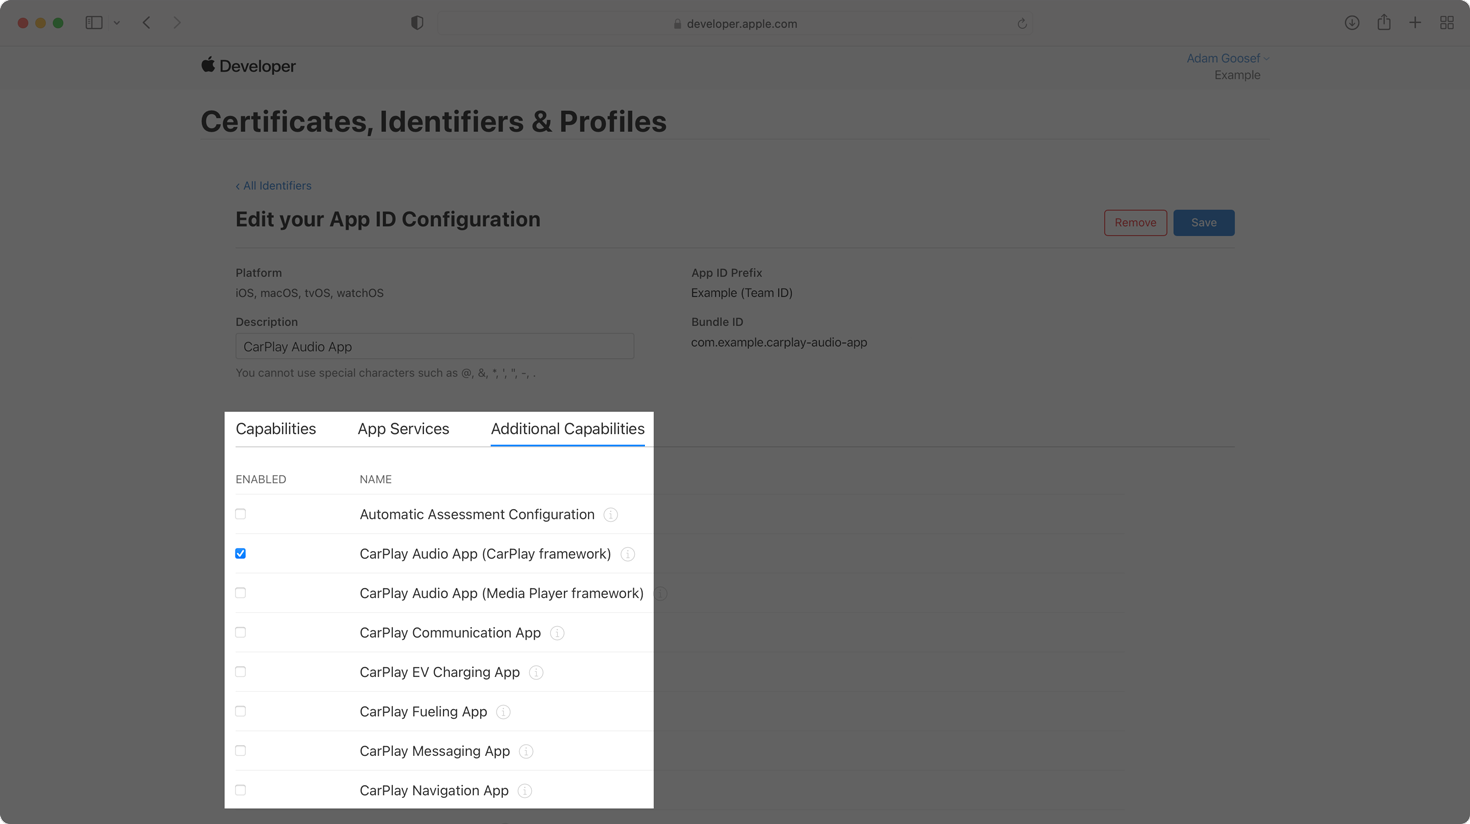Open info for CarPlay Audio App (CarPlay framework)
This screenshot has height=824, width=1470.
coord(628,553)
